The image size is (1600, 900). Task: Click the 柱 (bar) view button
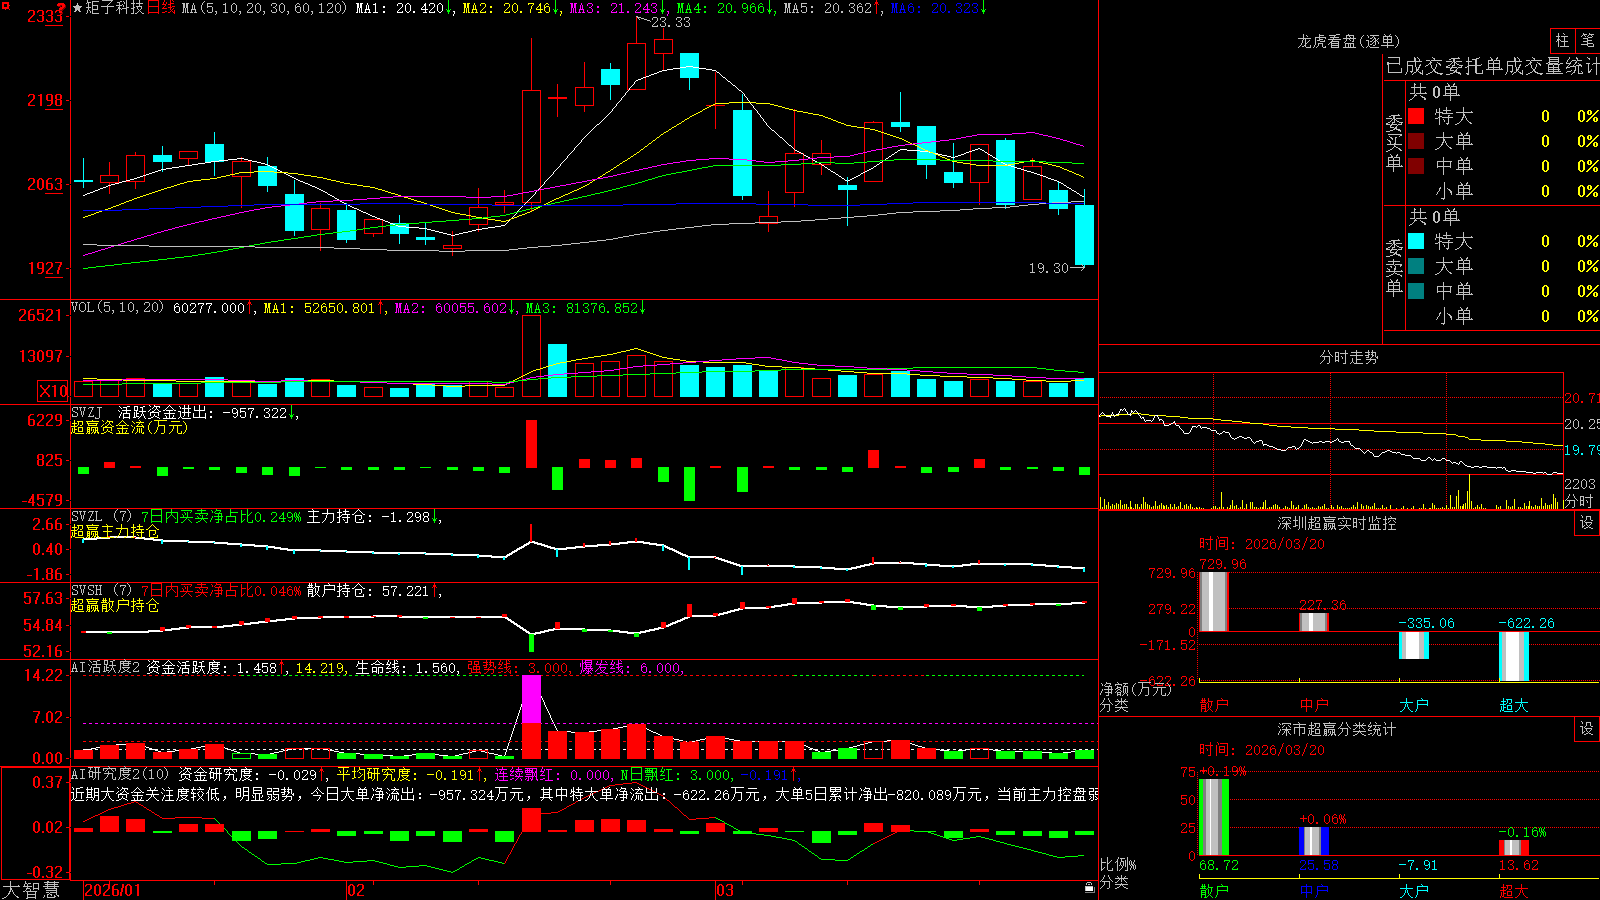(x=1562, y=41)
